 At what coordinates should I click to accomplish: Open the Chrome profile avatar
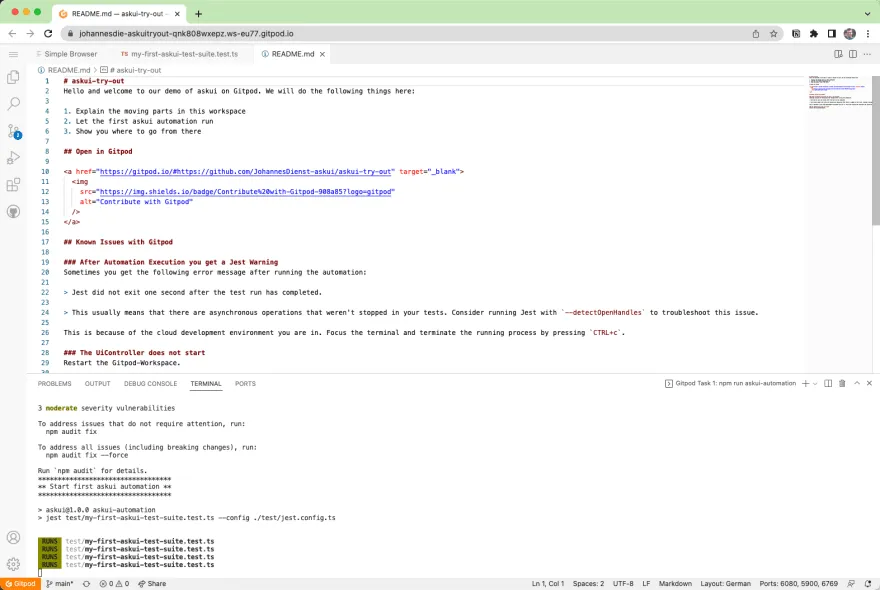(850, 34)
